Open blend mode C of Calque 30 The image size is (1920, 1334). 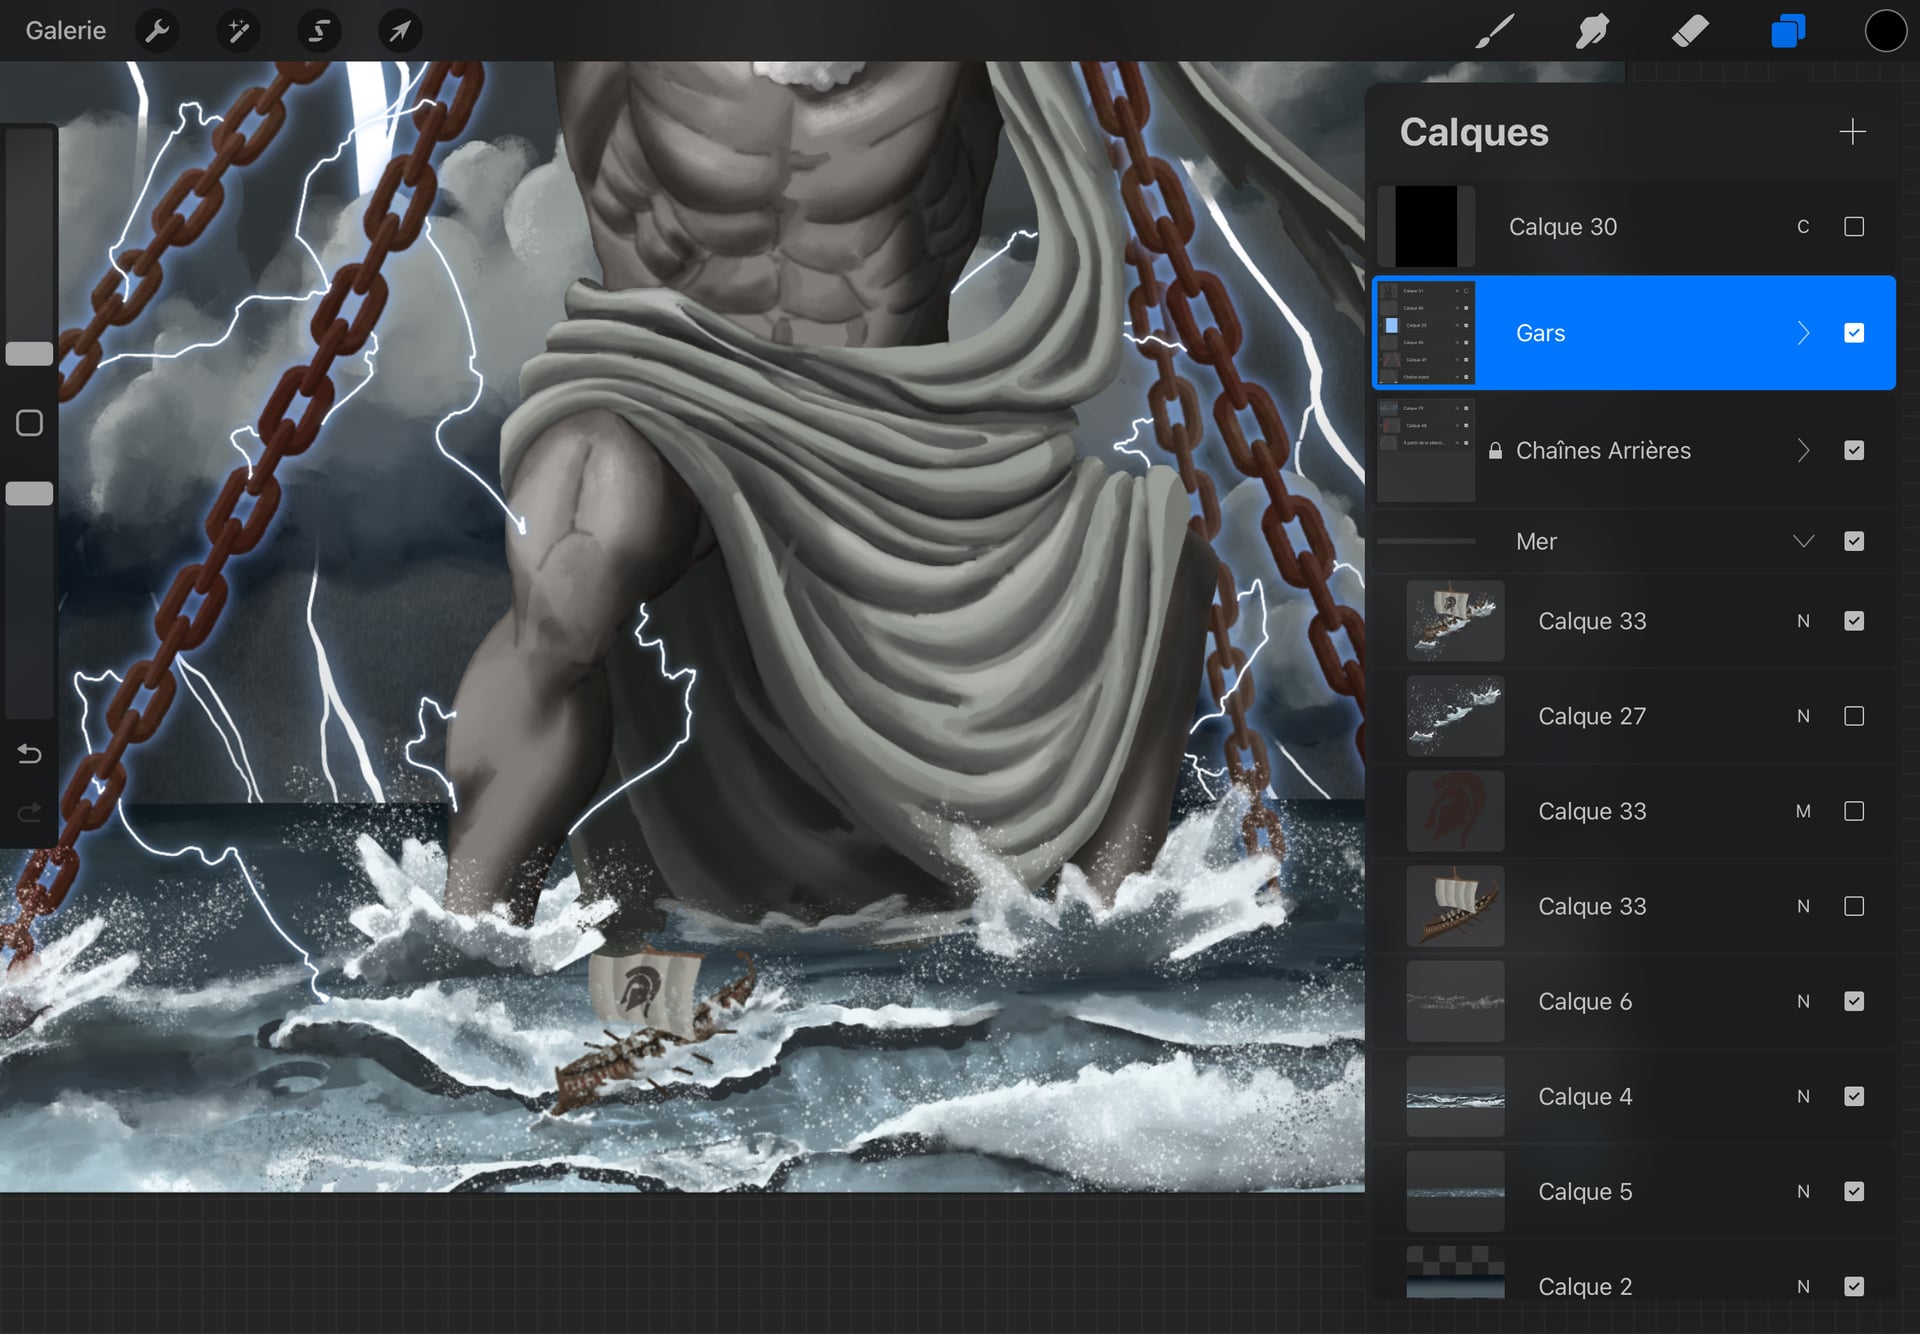tap(1803, 227)
